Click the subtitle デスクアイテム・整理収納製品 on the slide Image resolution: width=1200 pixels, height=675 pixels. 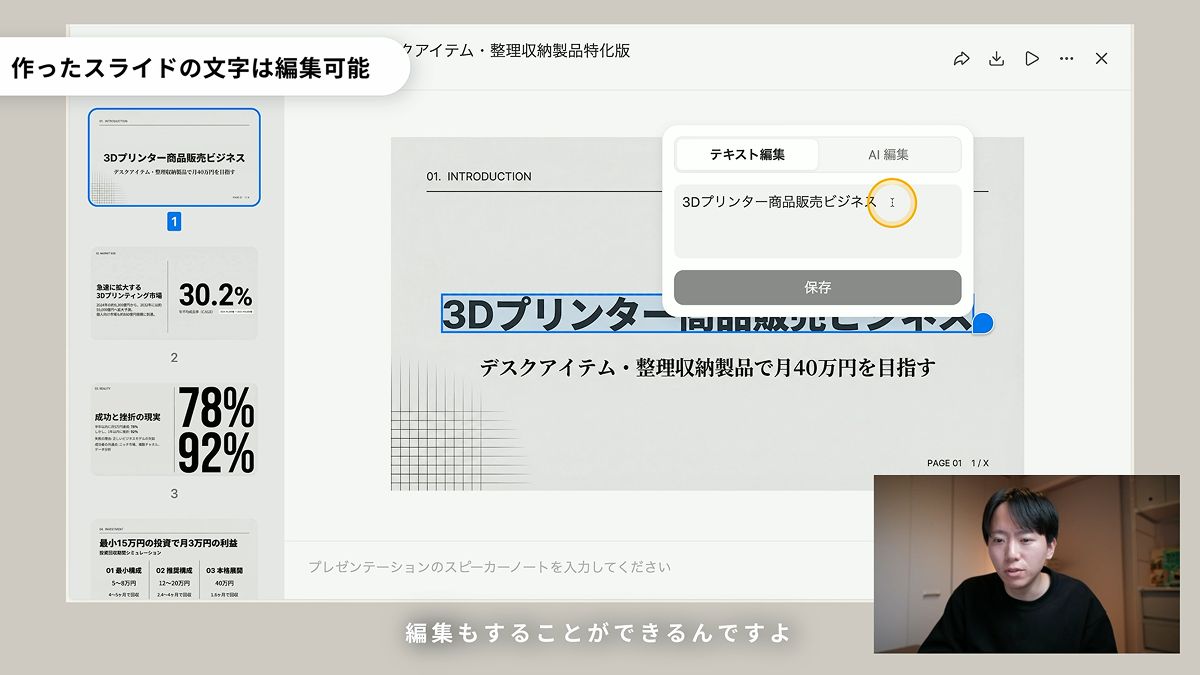tap(707, 368)
